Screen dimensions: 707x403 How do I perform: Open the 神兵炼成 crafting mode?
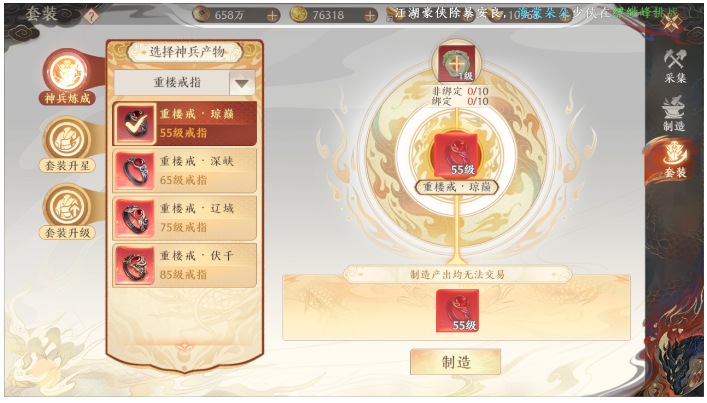(x=68, y=78)
